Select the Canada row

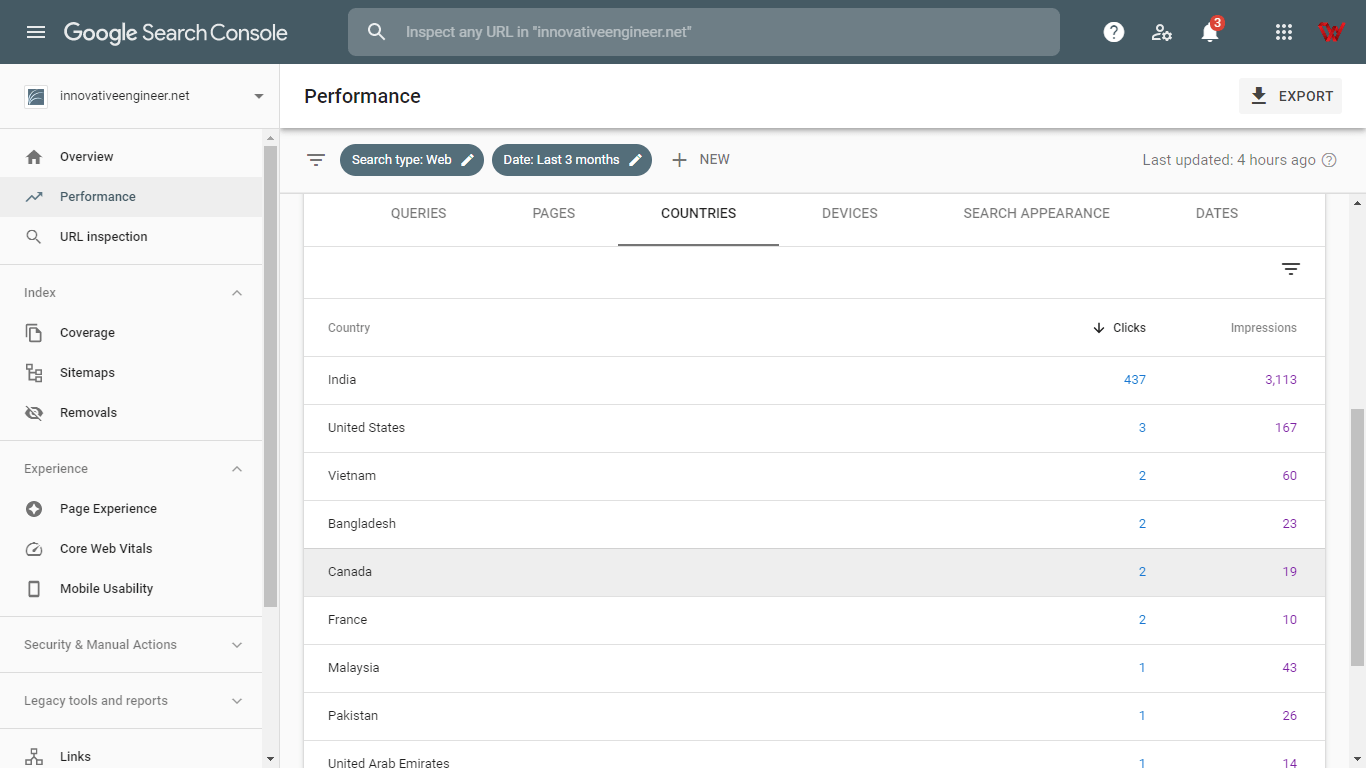pos(814,572)
